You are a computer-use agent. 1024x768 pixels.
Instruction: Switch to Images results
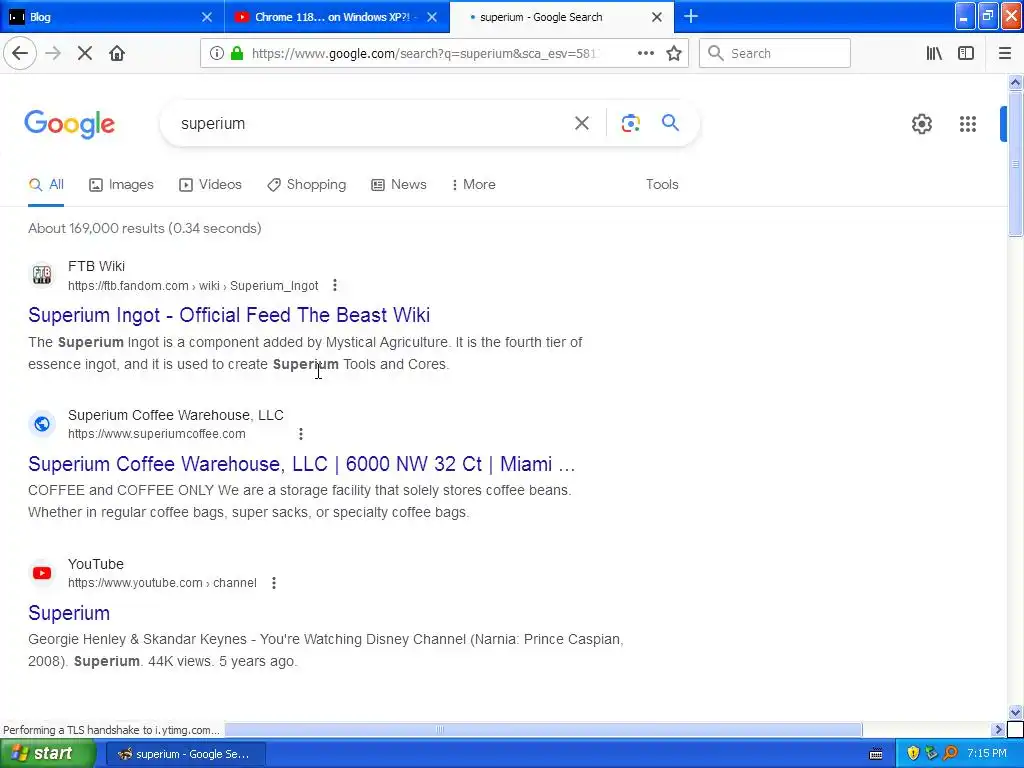tap(121, 185)
